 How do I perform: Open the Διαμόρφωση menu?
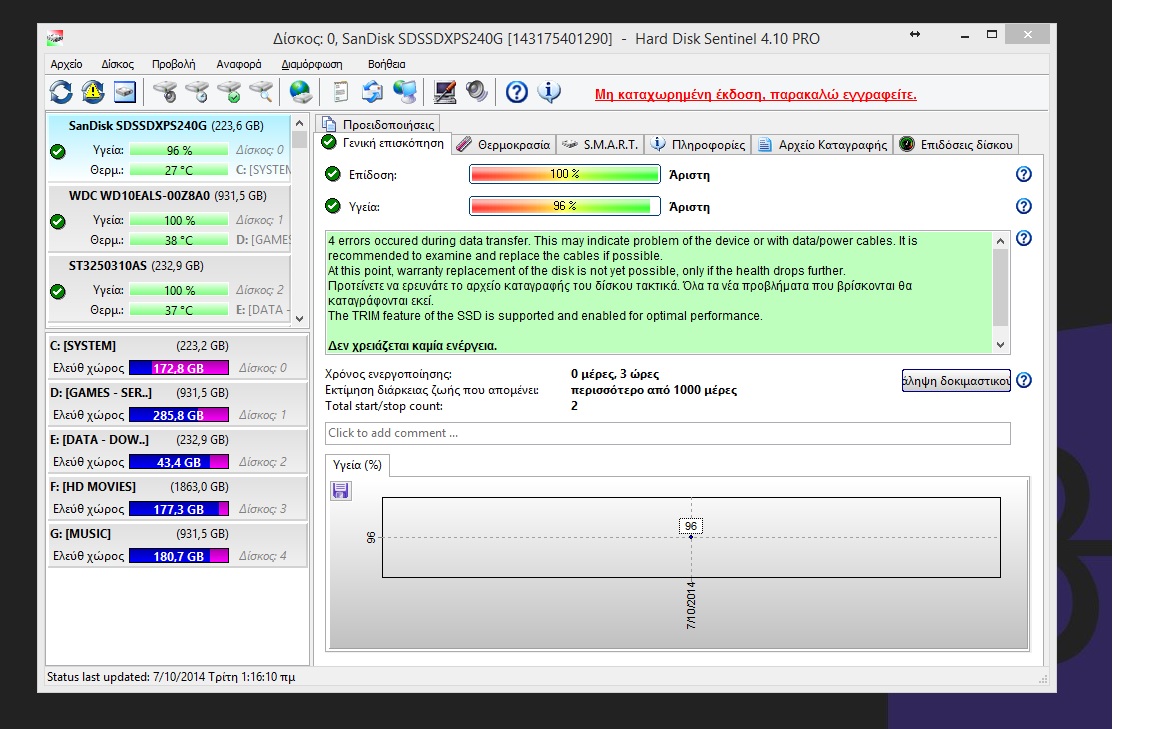click(312, 64)
